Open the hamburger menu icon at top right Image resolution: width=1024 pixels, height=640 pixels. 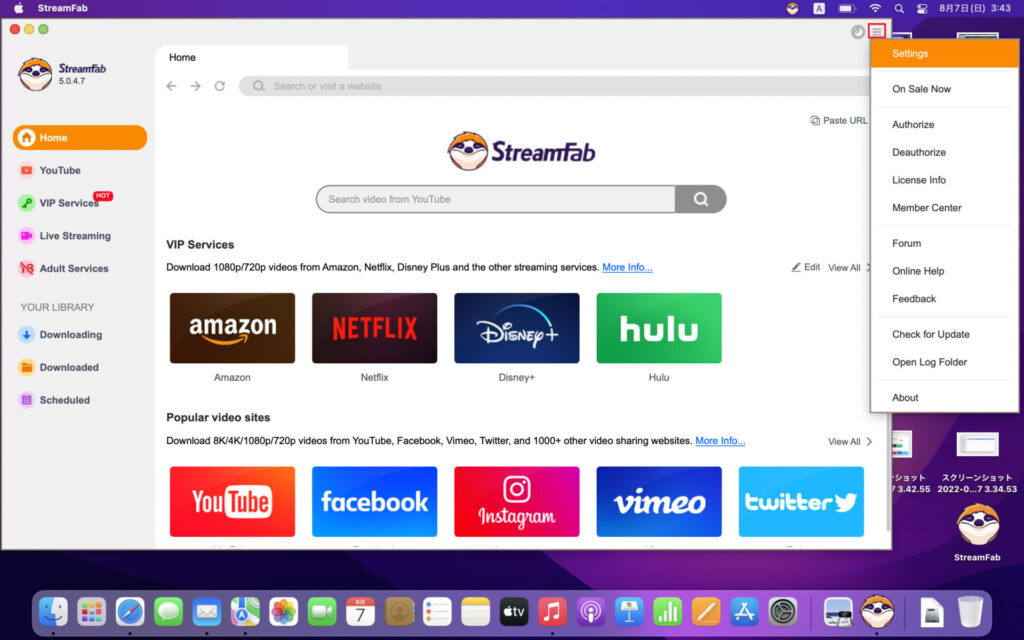click(877, 31)
